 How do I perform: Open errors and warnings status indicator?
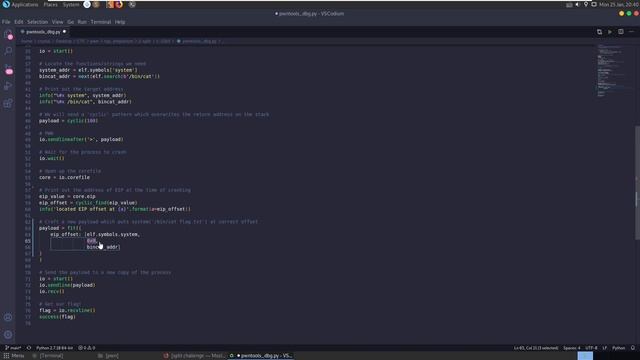pos(87,348)
